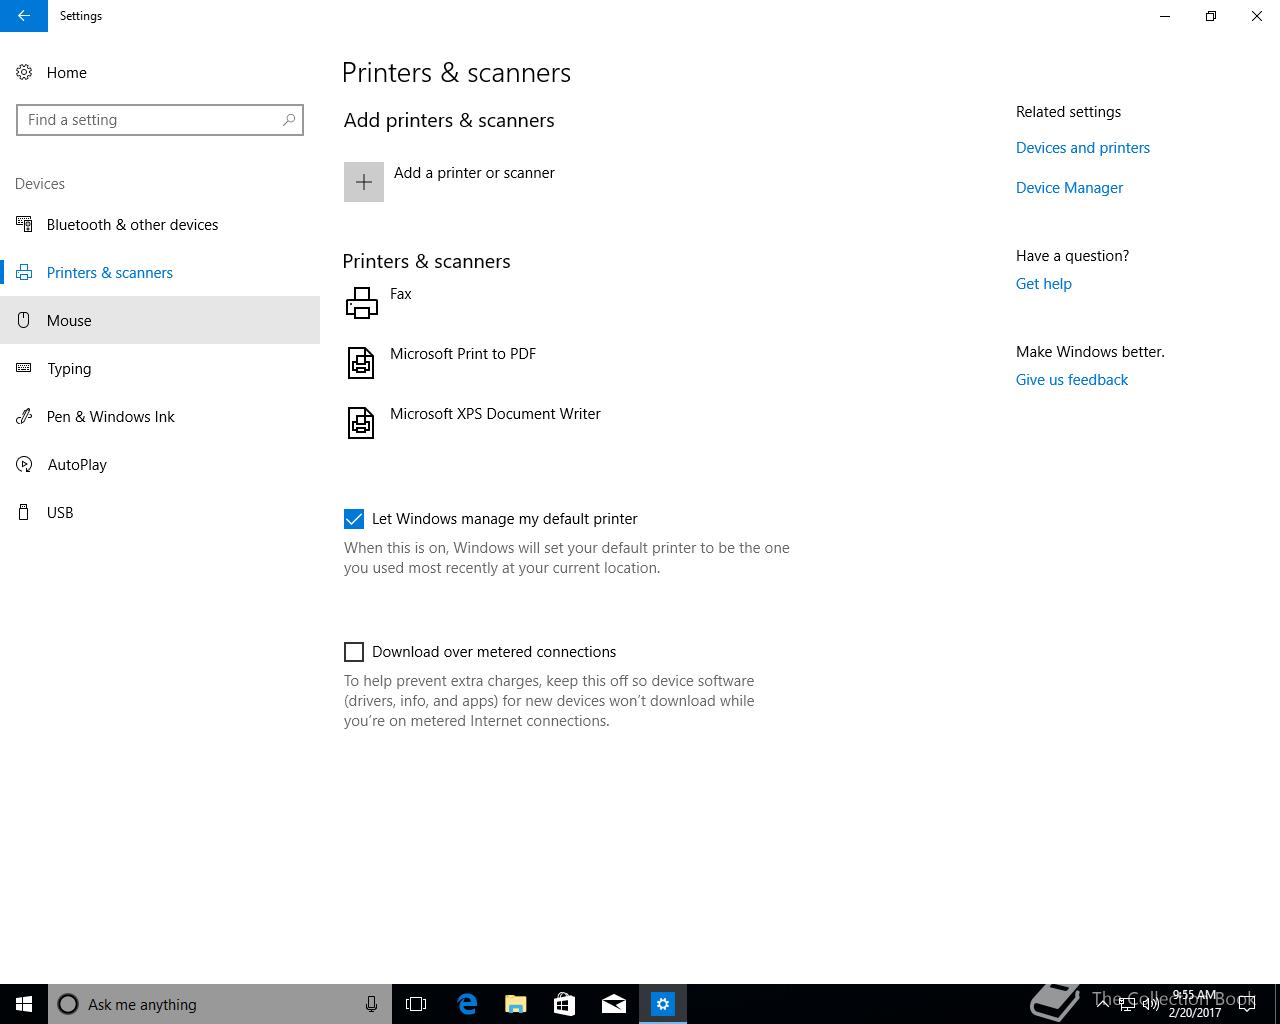Open the Mouse settings page
This screenshot has height=1024, width=1280.
tap(160, 321)
